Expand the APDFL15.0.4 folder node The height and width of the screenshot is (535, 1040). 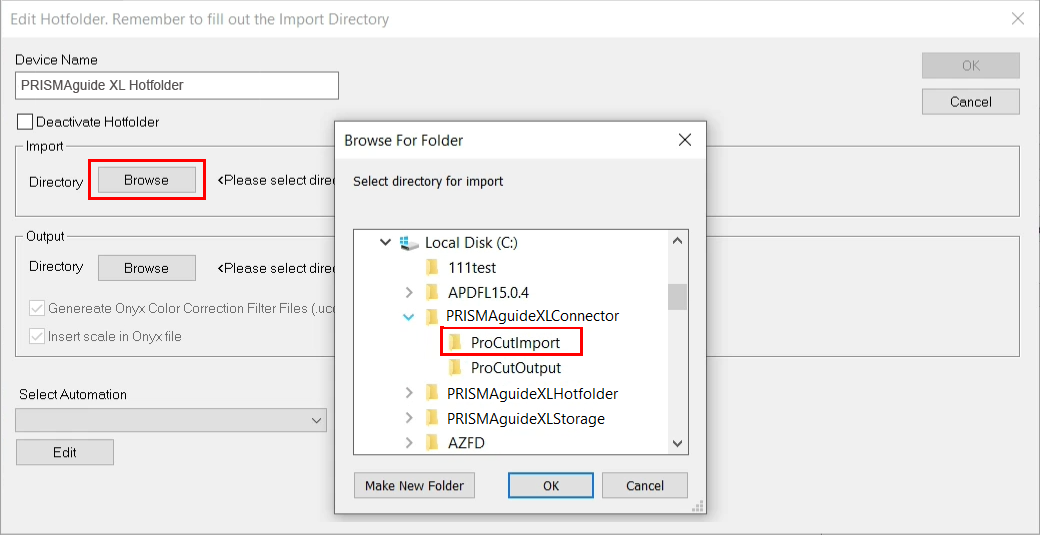[x=408, y=292]
